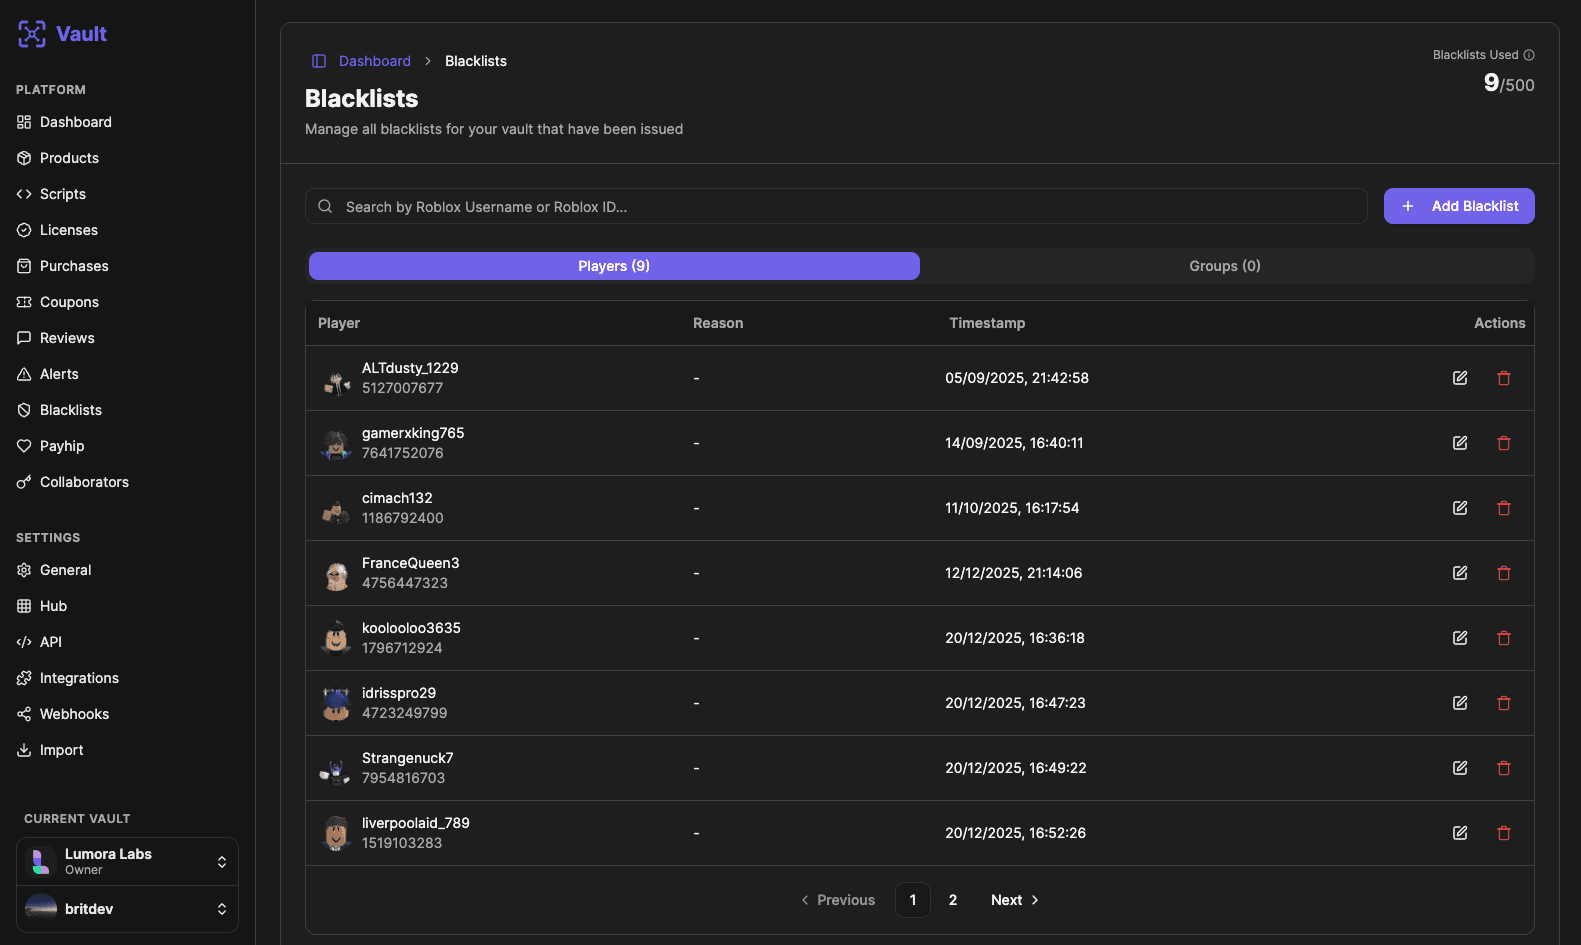The width and height of the screenshot is (1581, 945).
Task: Open edit for koolooloo3635 row
Action: click(x=1460, y=638)
